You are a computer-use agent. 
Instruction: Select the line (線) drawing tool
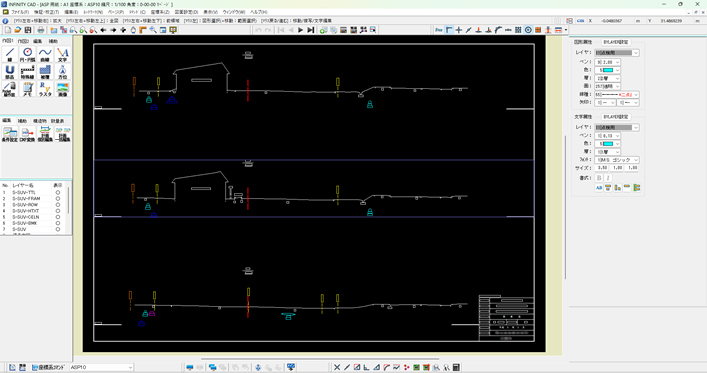click(9, 54)
